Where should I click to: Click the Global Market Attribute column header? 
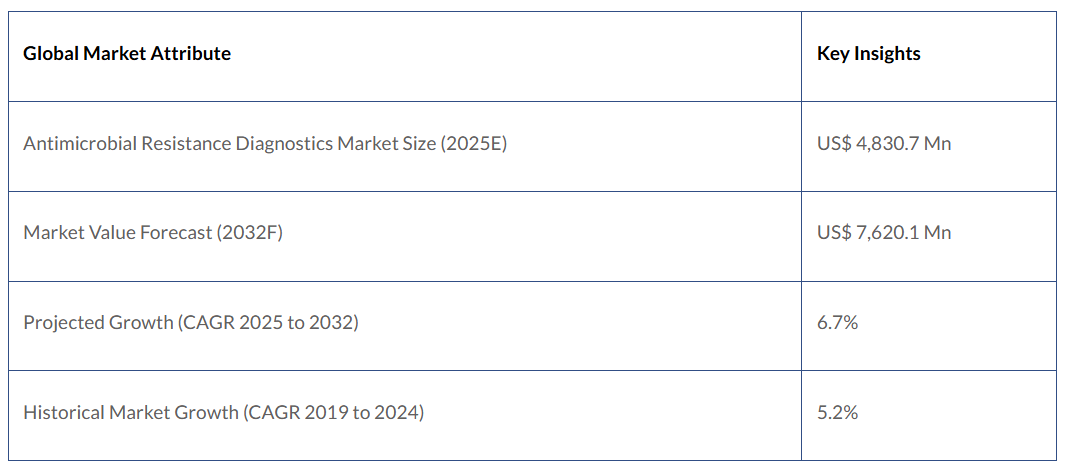[127, 54]
